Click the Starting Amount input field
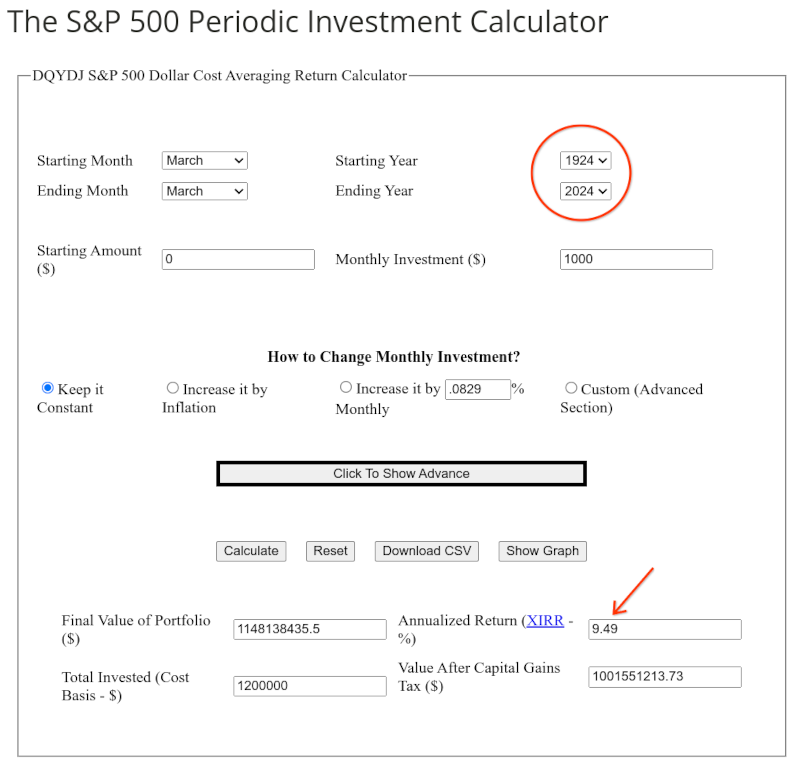 (x=238, y=260)
